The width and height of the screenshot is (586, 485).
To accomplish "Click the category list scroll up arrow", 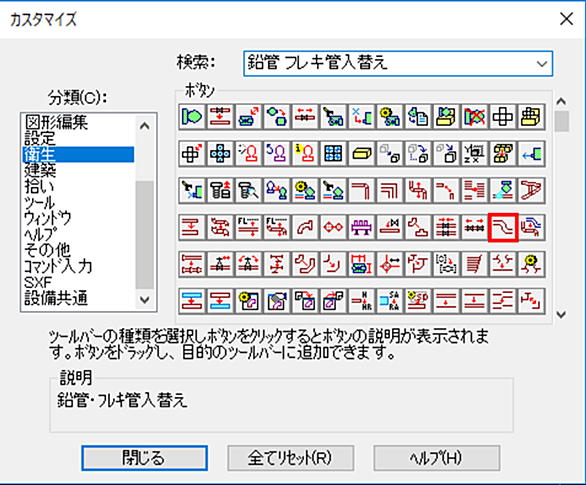I will (145, 126).
